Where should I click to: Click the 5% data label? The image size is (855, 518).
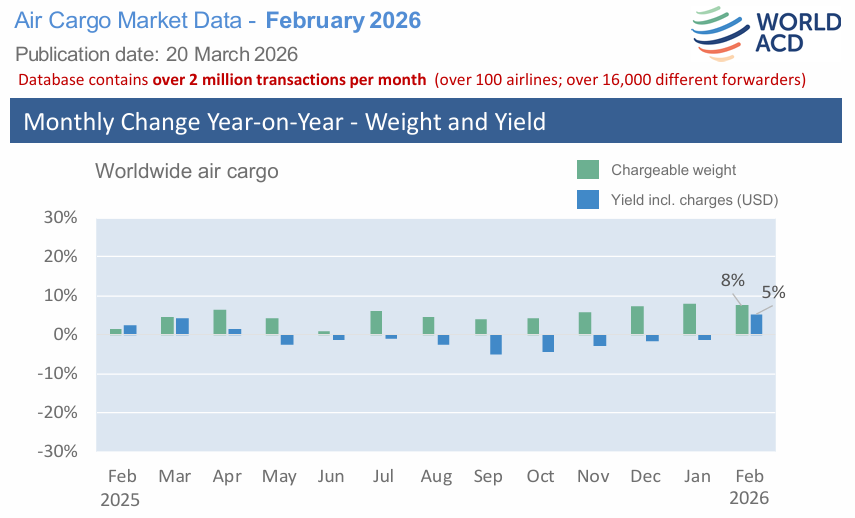[x=773, y=293]
